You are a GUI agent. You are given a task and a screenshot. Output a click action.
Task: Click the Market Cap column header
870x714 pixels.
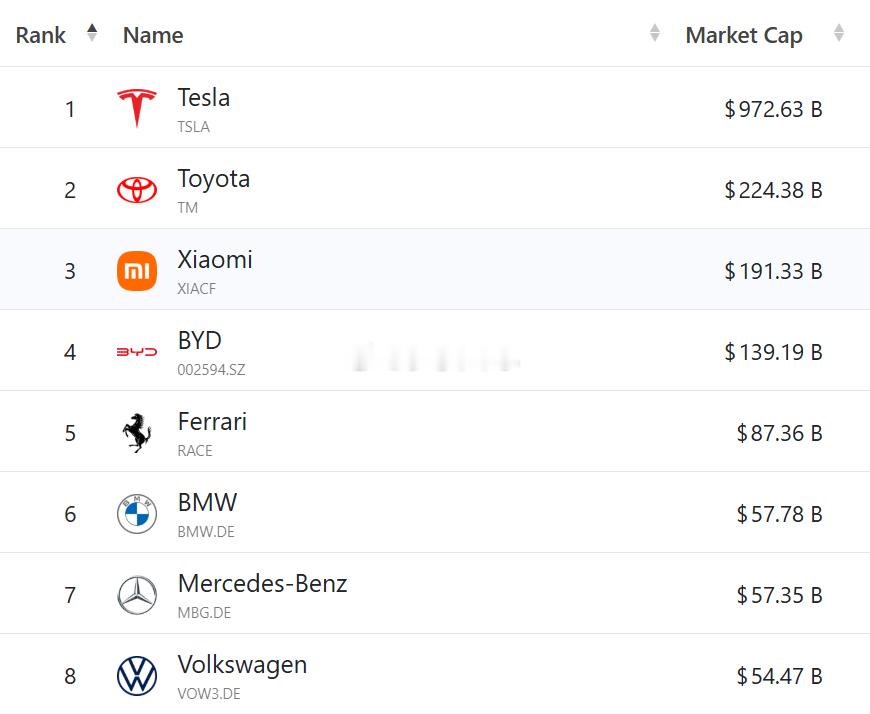click(744, 36)
